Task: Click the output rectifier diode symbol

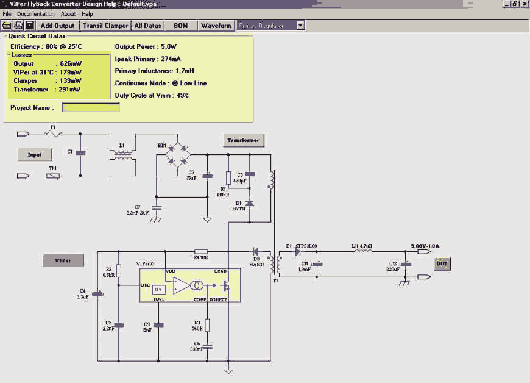Action: [x=297, y=251]
